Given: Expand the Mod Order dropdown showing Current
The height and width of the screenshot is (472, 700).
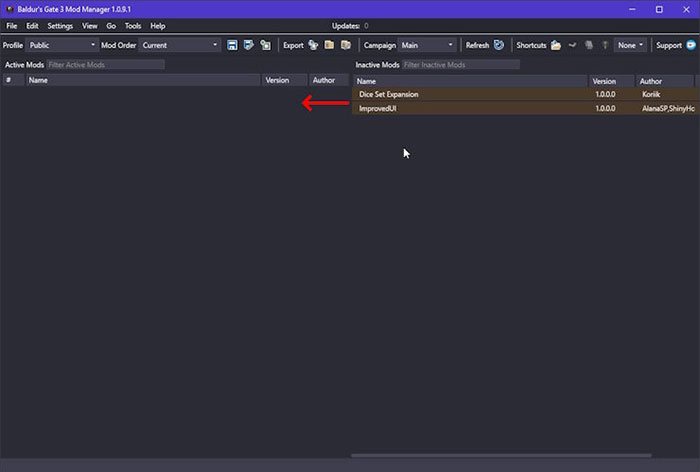Looking at the screenshot, I should click(180, 45).
